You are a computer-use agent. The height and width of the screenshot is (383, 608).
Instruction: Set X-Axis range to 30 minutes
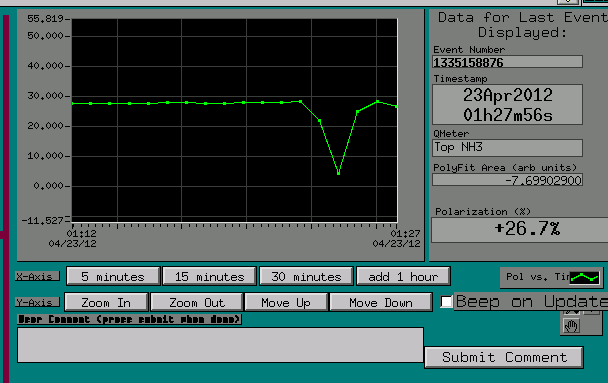(x=306, y=276)
